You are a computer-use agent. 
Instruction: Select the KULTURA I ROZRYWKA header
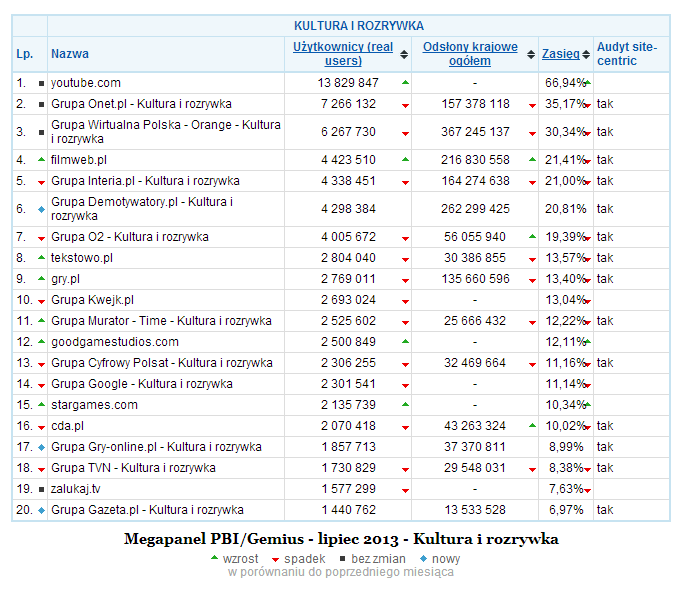tap(358, 25)
